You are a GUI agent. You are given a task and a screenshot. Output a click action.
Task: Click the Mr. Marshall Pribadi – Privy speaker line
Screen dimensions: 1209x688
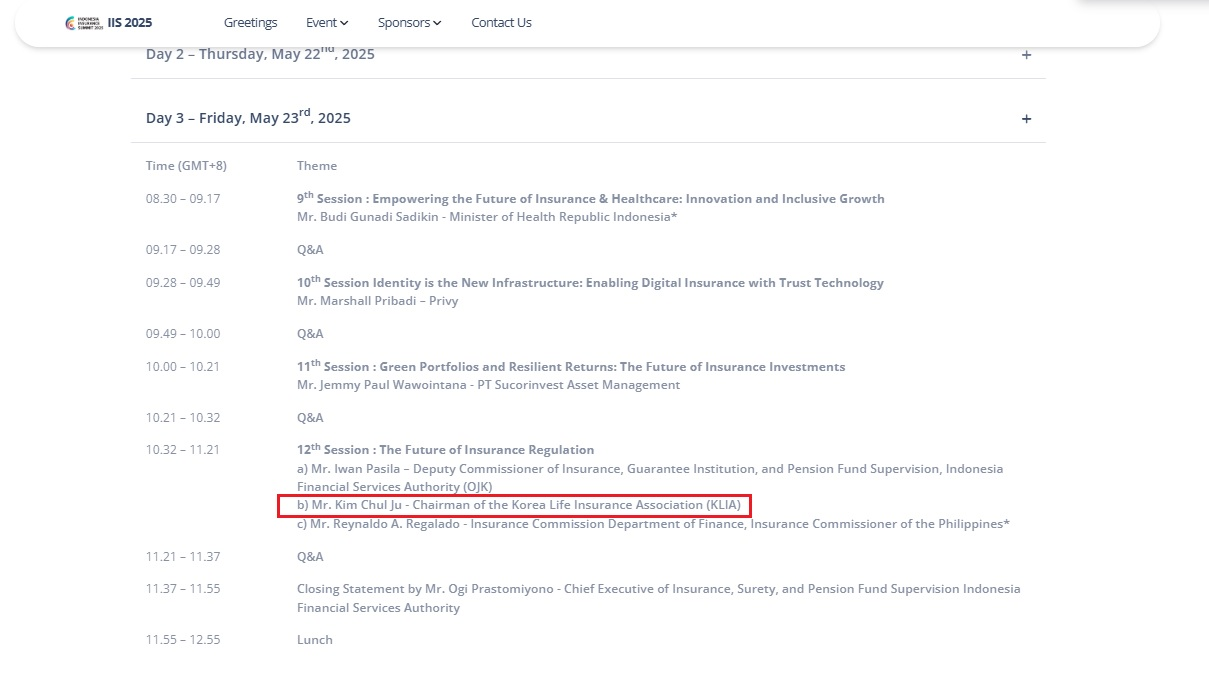(x=377, y=301)
